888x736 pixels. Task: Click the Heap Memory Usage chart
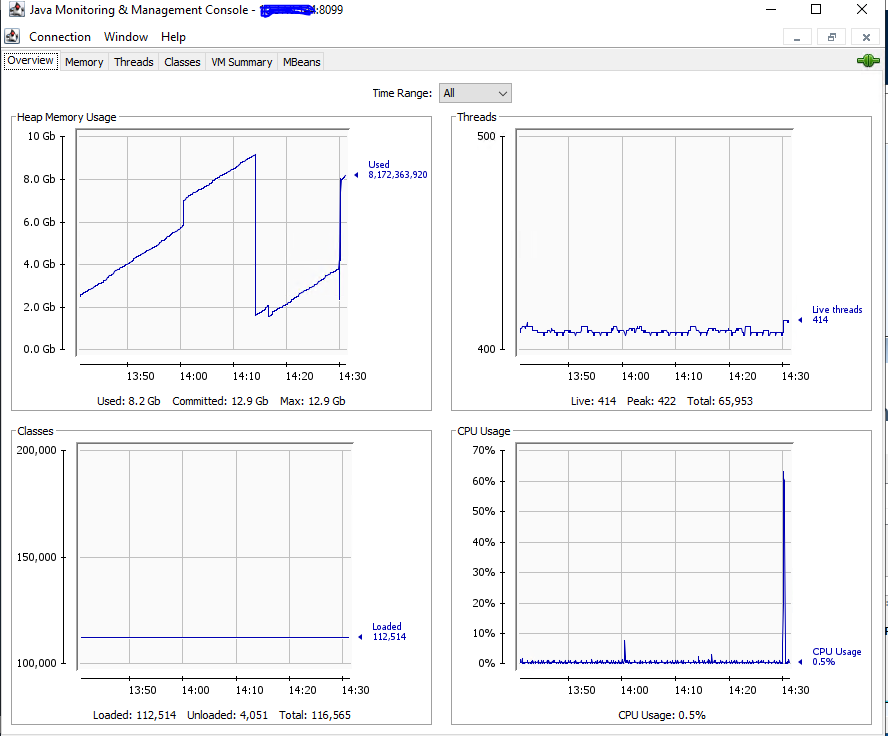[212, 241]
